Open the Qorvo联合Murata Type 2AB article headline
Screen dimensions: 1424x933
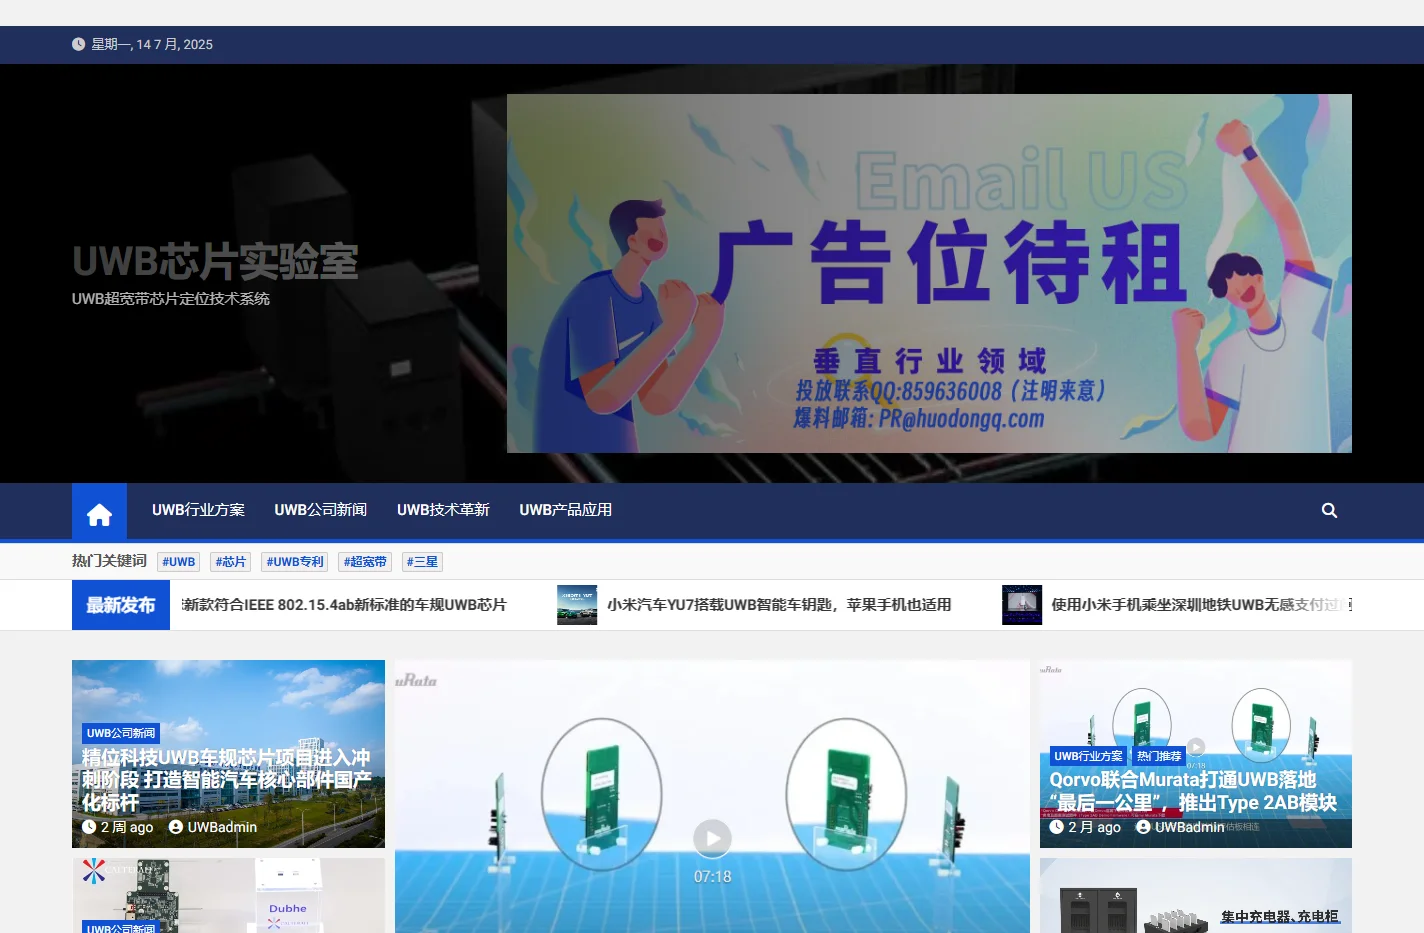(1193, 791)
